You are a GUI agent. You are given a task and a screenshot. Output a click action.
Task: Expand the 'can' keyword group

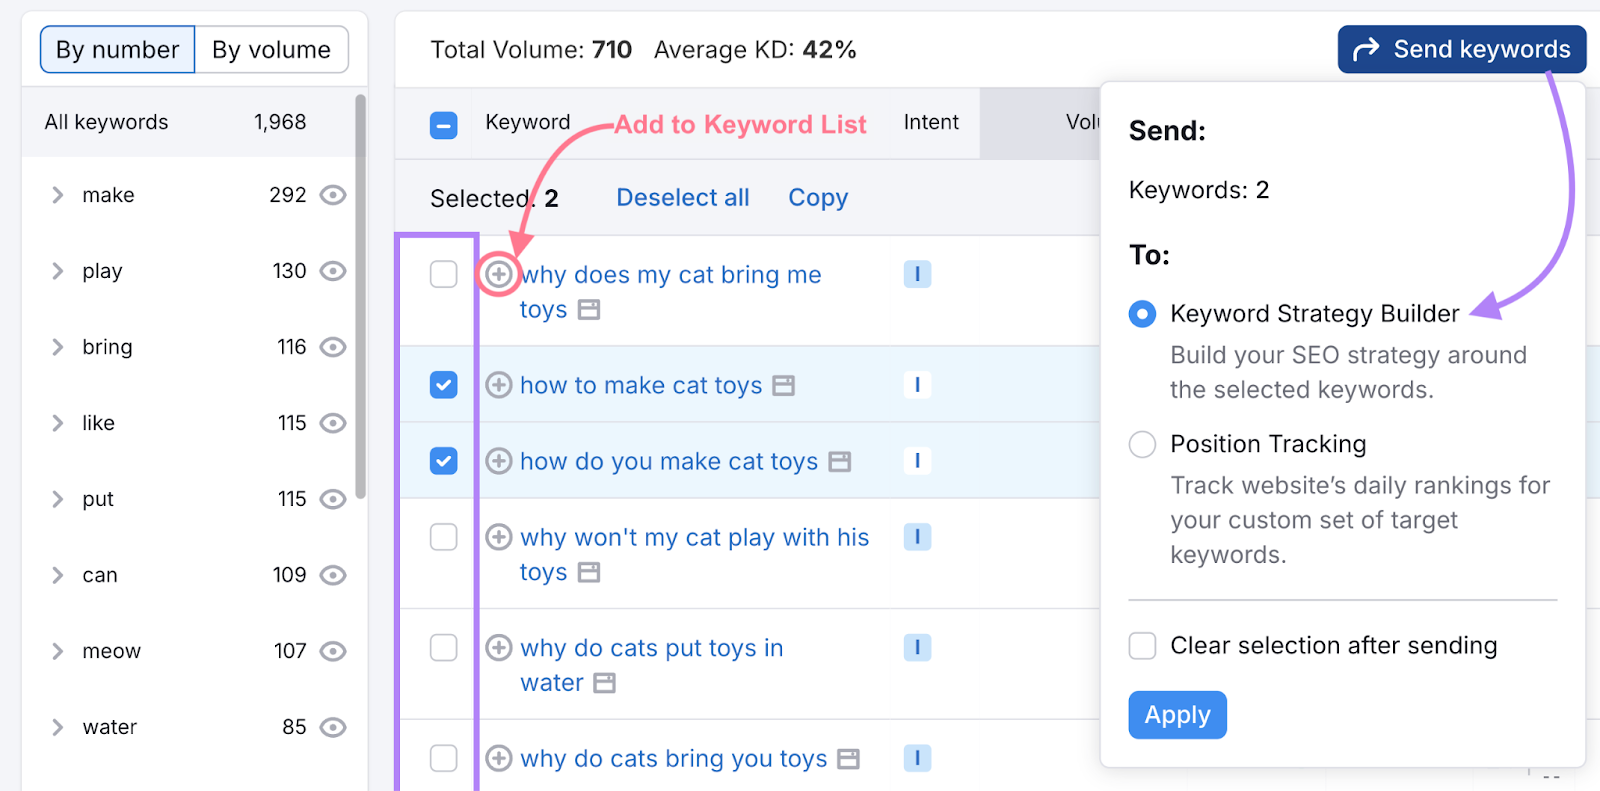tap(57, 575)
